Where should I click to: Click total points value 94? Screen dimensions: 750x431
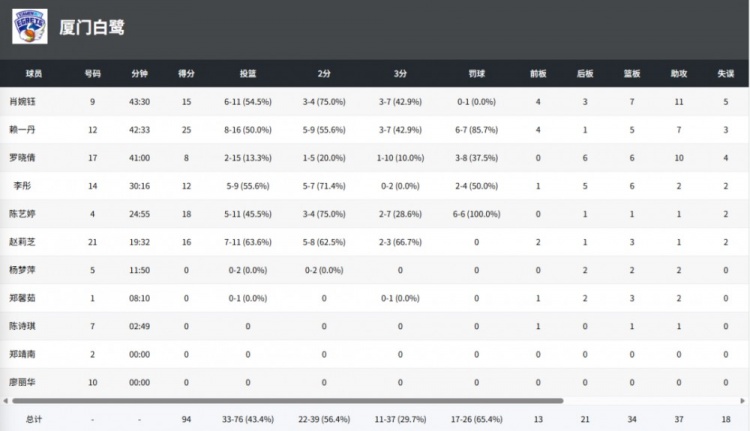(x=186, y=420)
